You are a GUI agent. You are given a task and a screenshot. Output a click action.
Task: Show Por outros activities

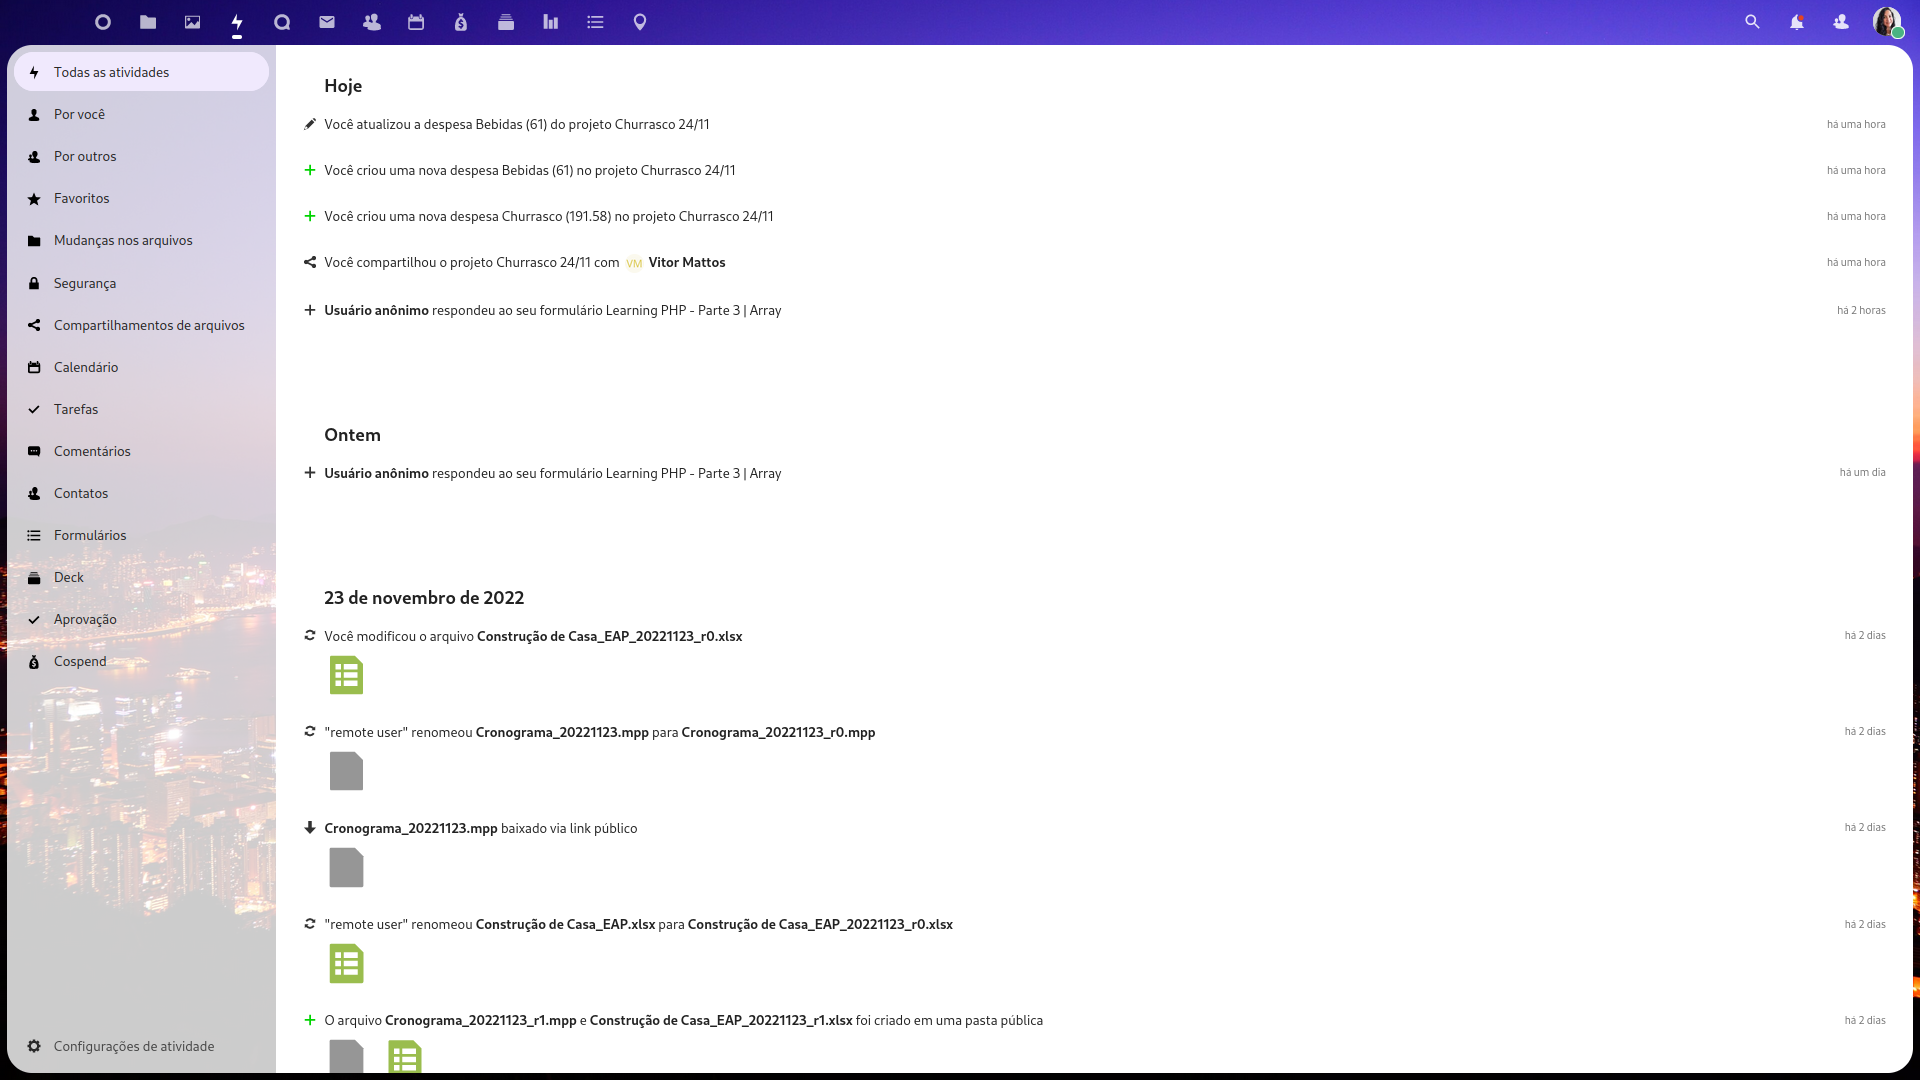[x=85, y=157]
